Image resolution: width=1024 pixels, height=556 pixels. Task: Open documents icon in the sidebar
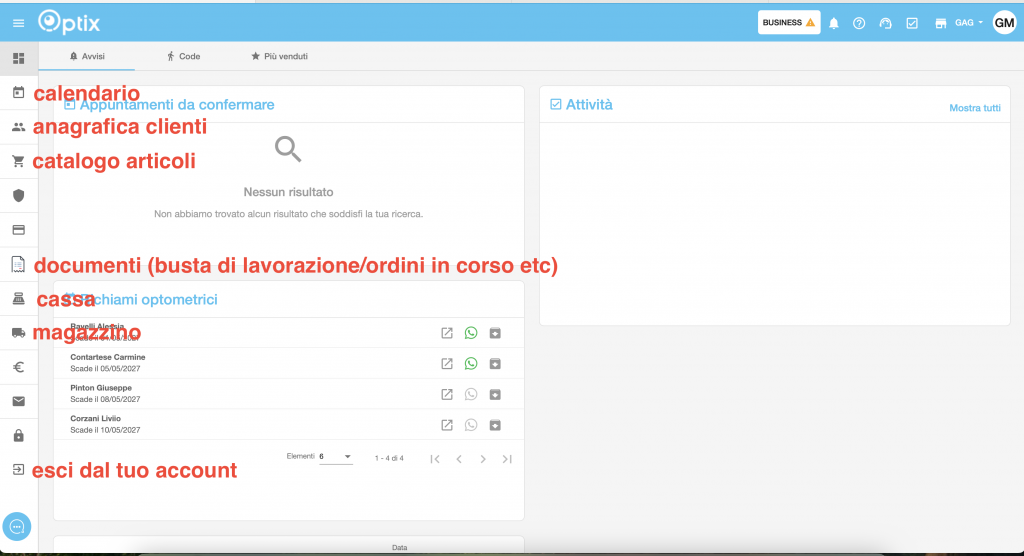tap(18, 264)
